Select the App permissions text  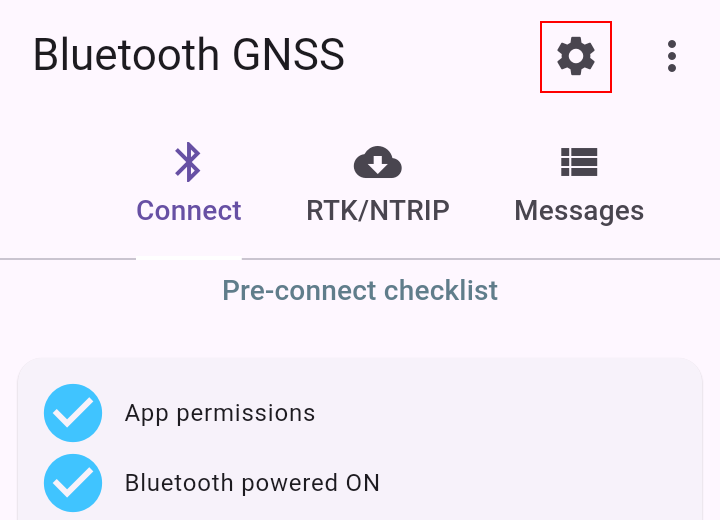click(220, 413)
